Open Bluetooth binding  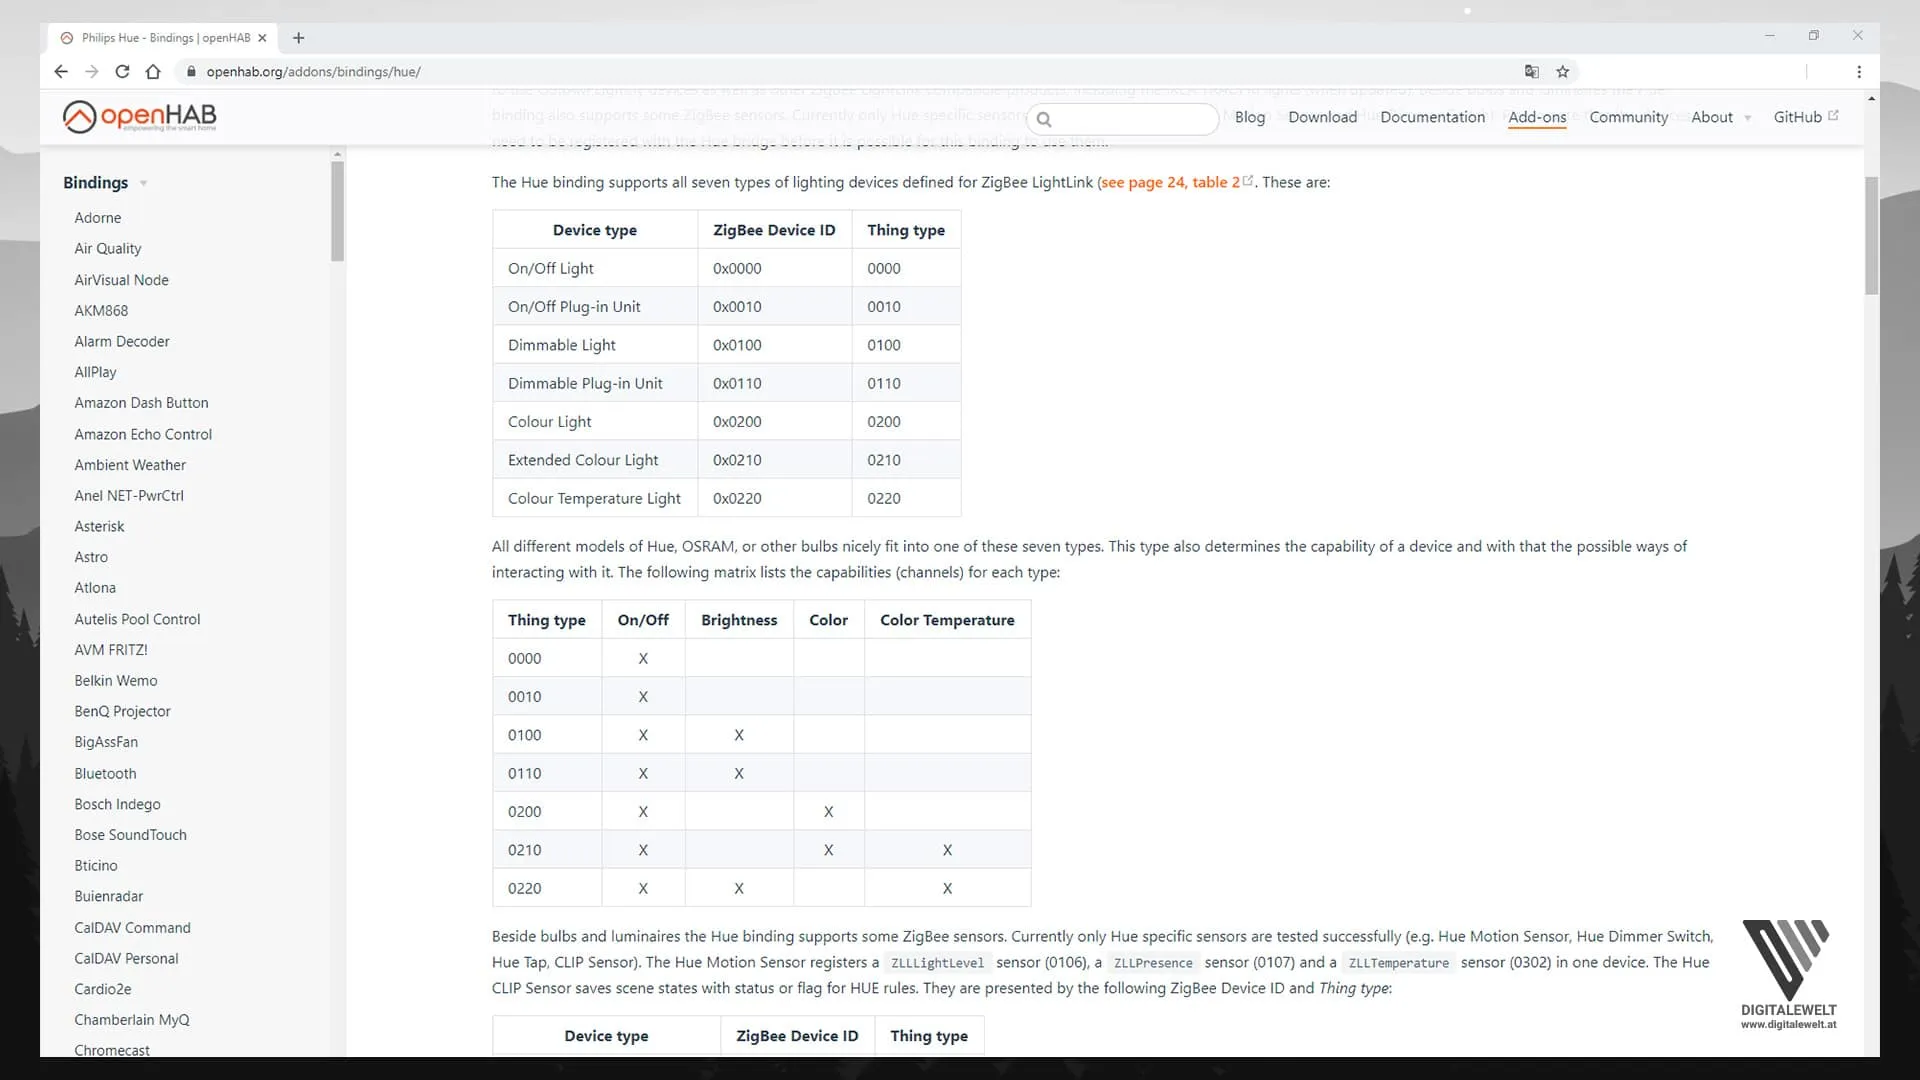(105, 773)
